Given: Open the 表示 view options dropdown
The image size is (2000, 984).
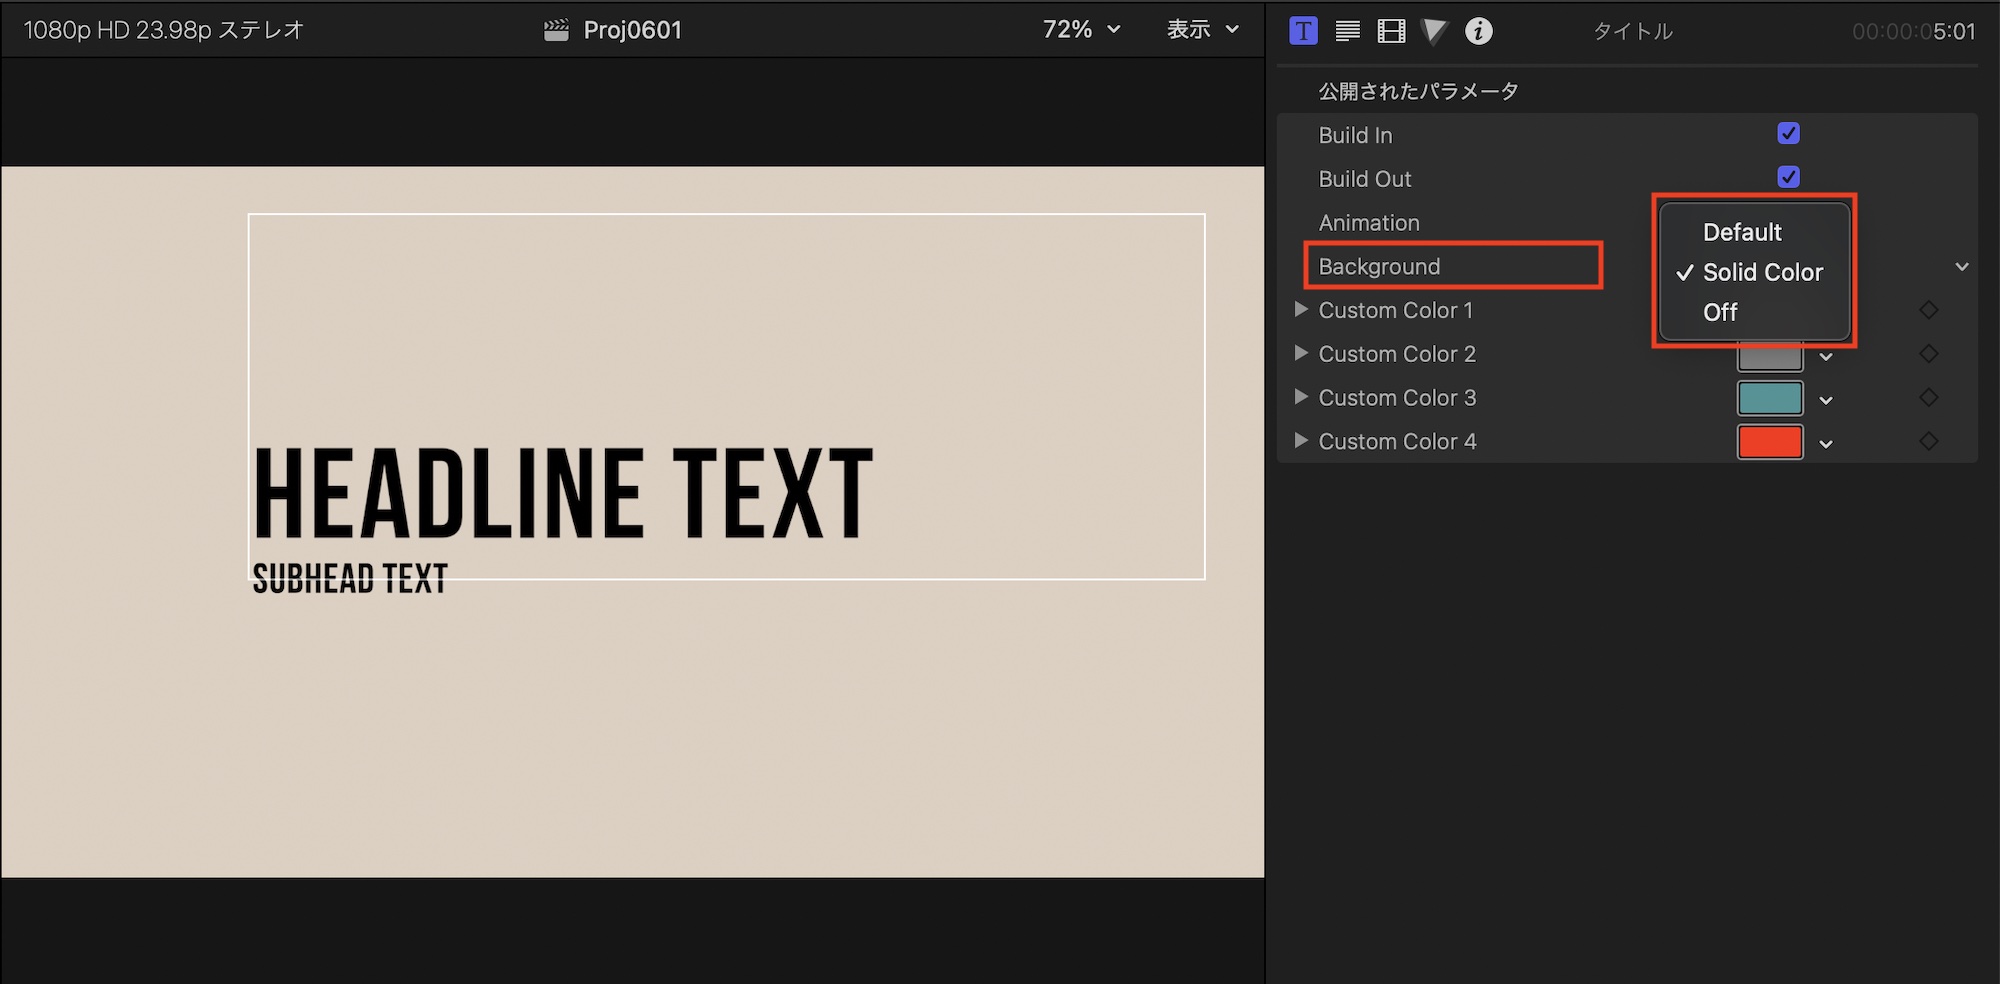Looking at the screenshot, I should click(x=1202, y=30).
